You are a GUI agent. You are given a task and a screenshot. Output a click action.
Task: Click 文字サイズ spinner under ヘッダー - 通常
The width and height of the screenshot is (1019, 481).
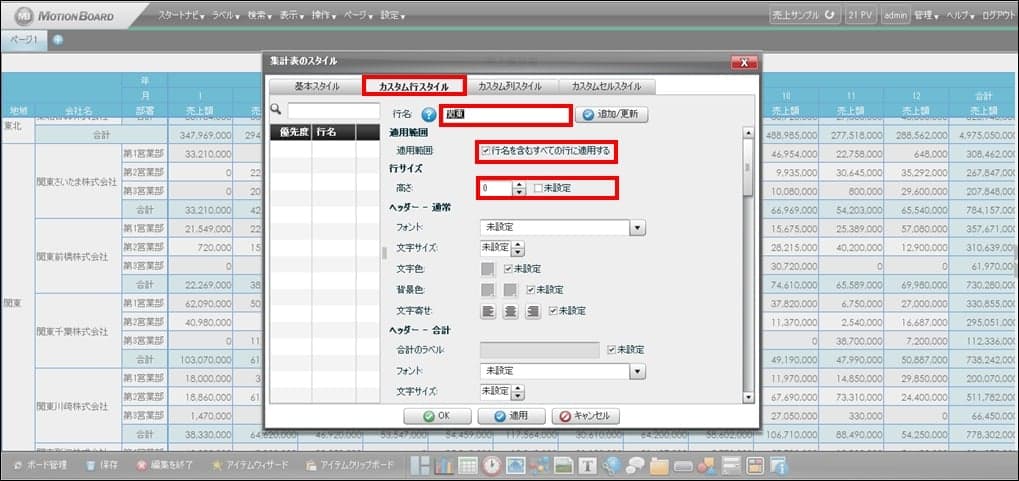pyautogui.click(x=518, y=248)
